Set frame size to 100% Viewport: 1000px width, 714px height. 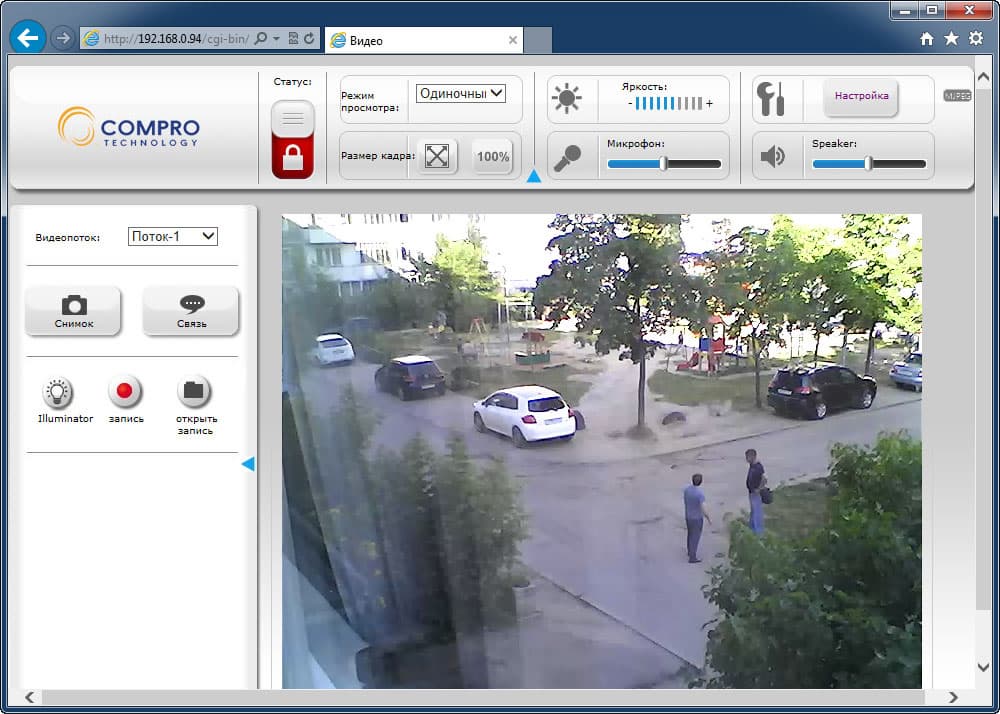coord(492,156)
